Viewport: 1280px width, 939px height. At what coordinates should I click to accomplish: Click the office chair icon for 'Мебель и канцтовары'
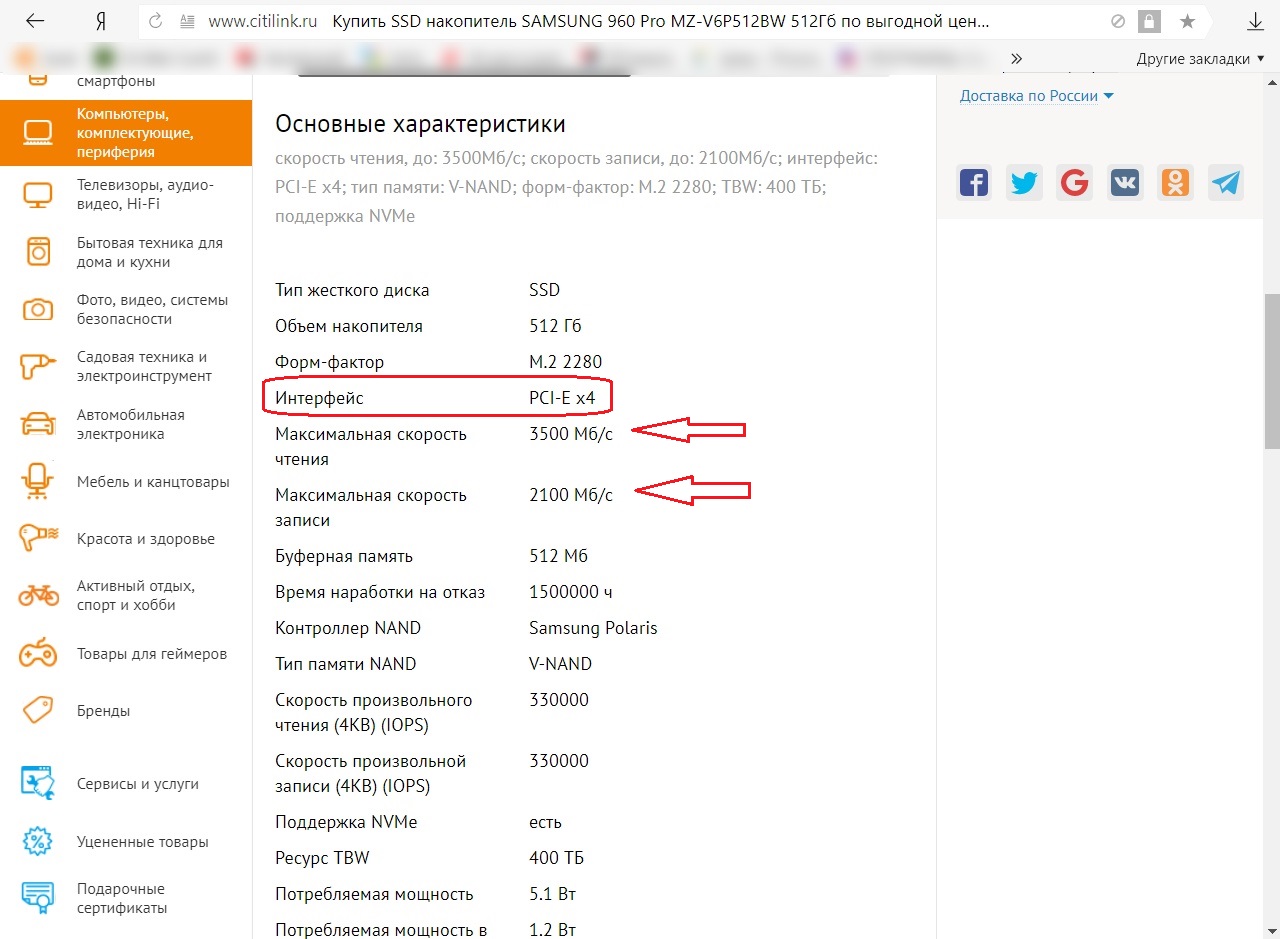(x=38, y=482)
